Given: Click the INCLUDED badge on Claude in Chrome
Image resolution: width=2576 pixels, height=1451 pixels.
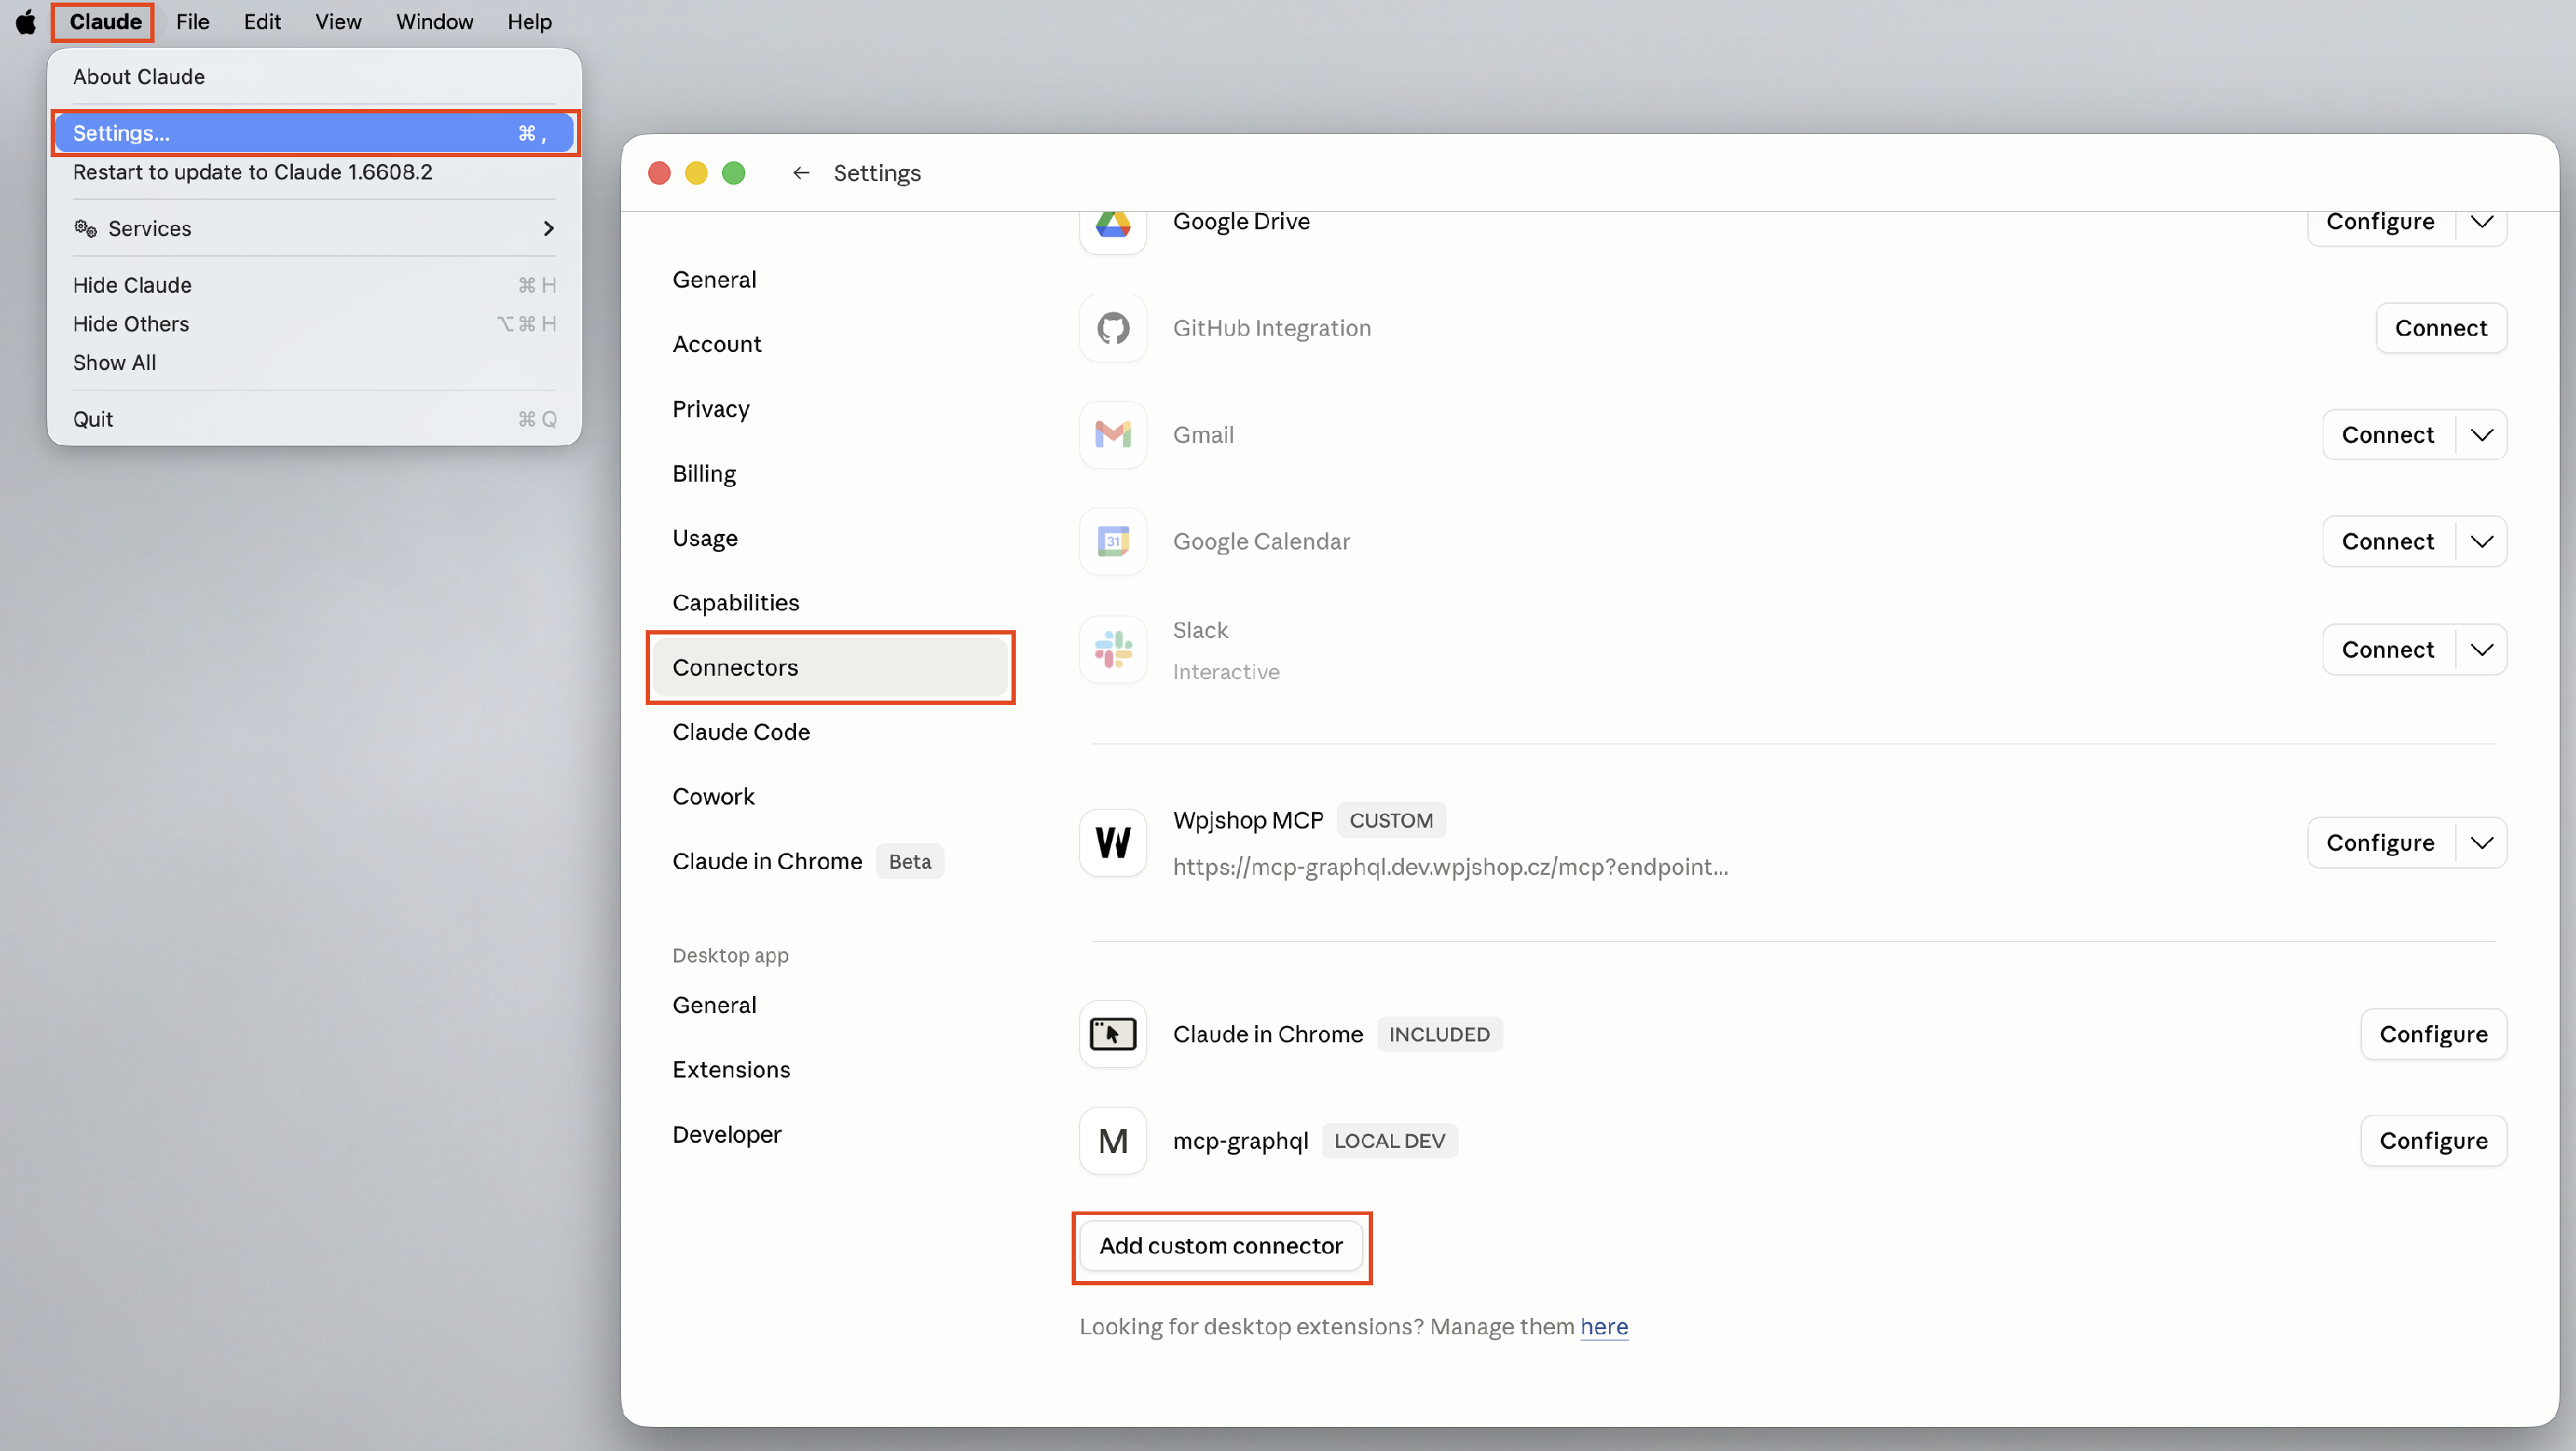Looking at the screenshot, I should (x=1439, y=1035).
